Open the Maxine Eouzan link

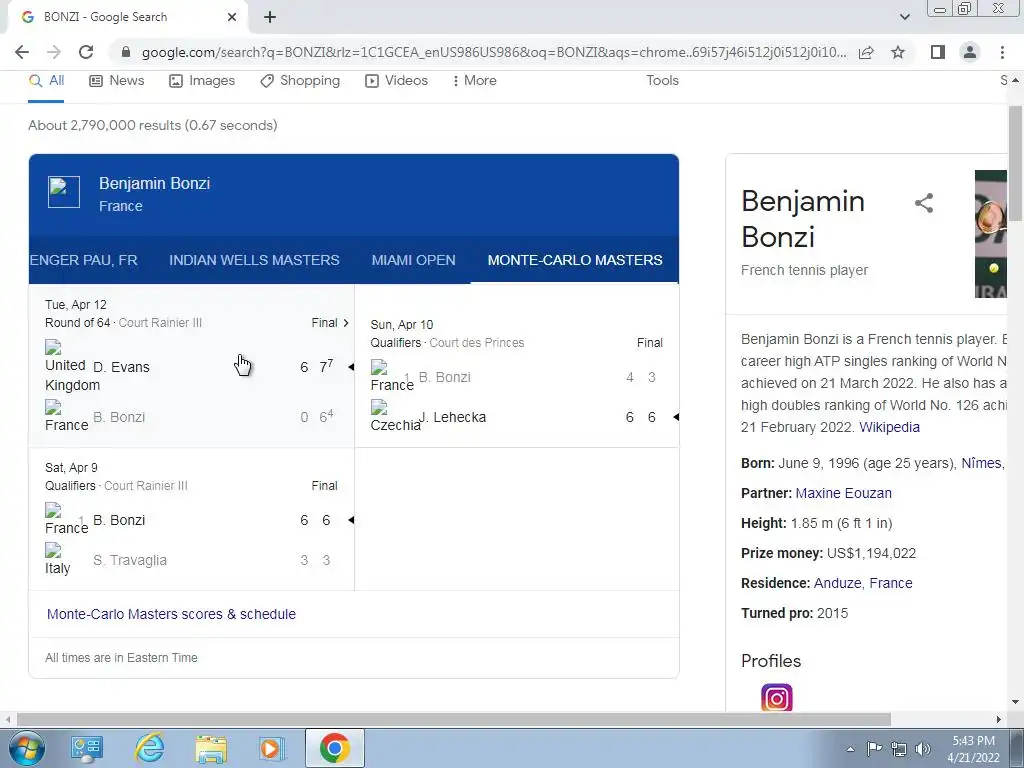point(843,493)
